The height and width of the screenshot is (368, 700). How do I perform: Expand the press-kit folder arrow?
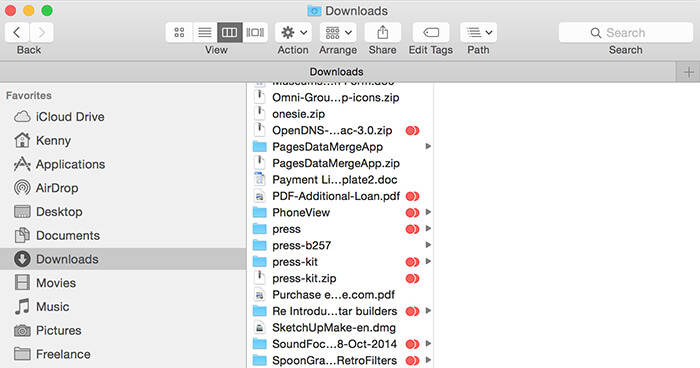click(x=428, y=261)
